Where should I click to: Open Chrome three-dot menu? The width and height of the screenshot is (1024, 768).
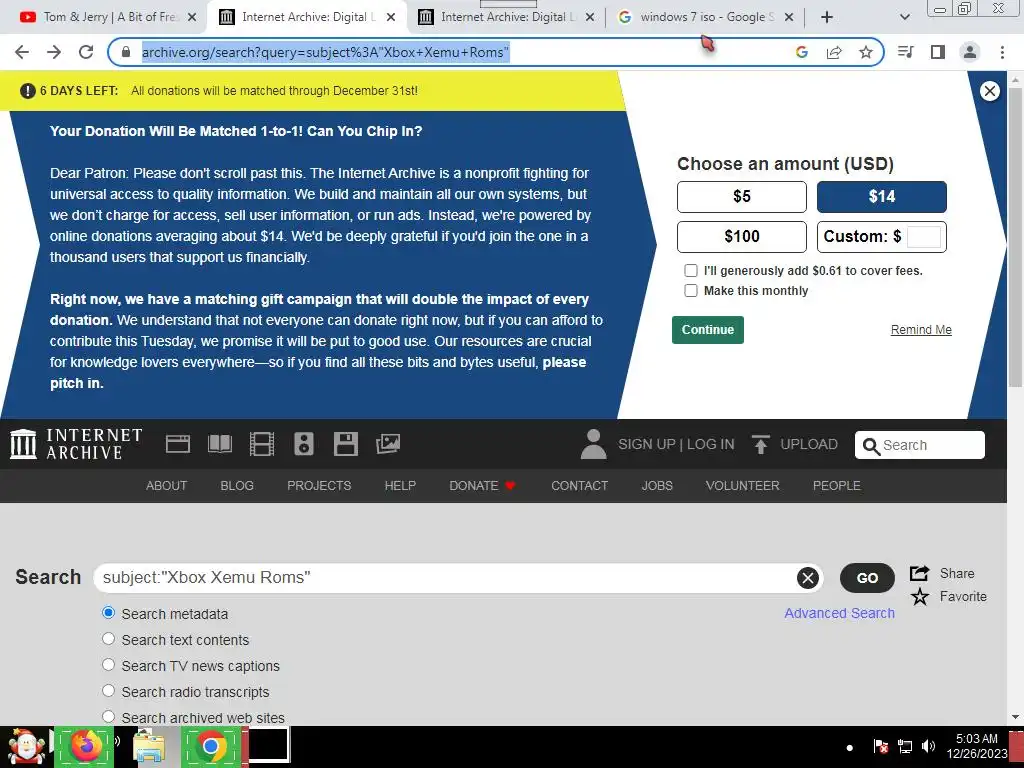[1002, 52]
